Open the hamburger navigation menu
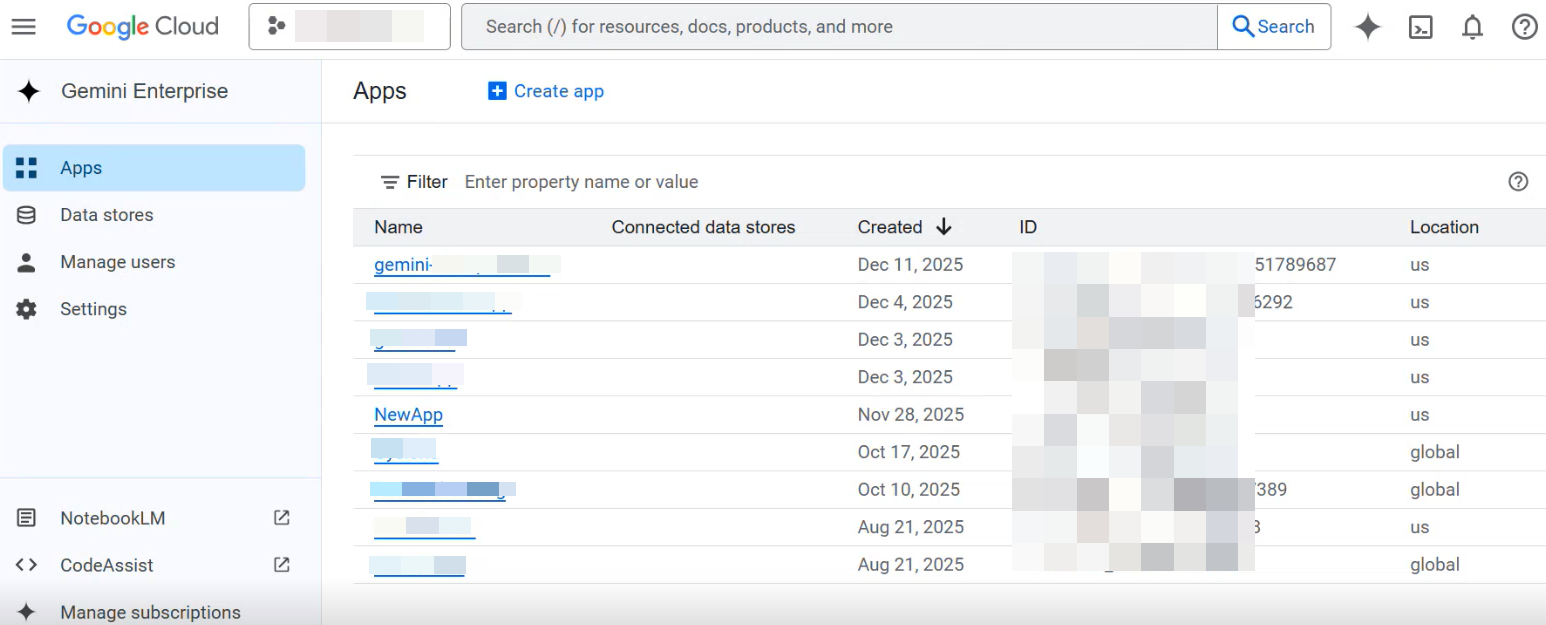The image size is (1546, 625). [24, 27]
